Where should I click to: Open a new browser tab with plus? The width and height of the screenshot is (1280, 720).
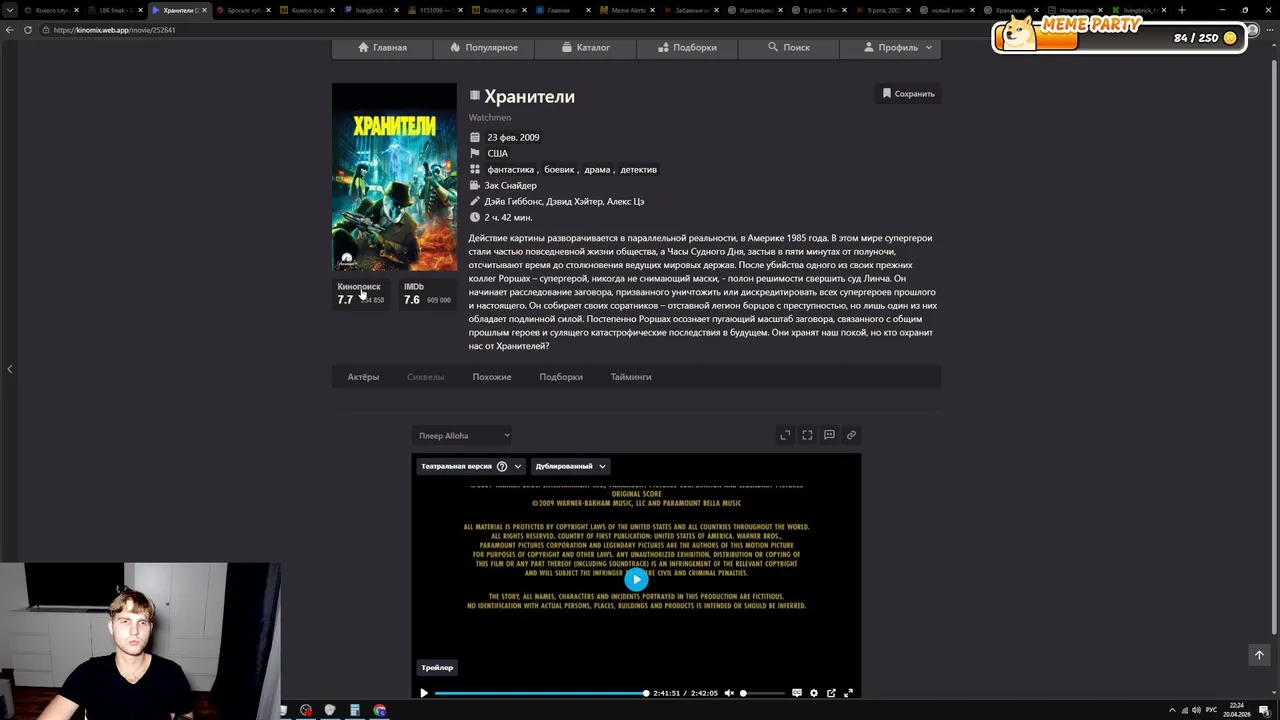point(1182,10)
